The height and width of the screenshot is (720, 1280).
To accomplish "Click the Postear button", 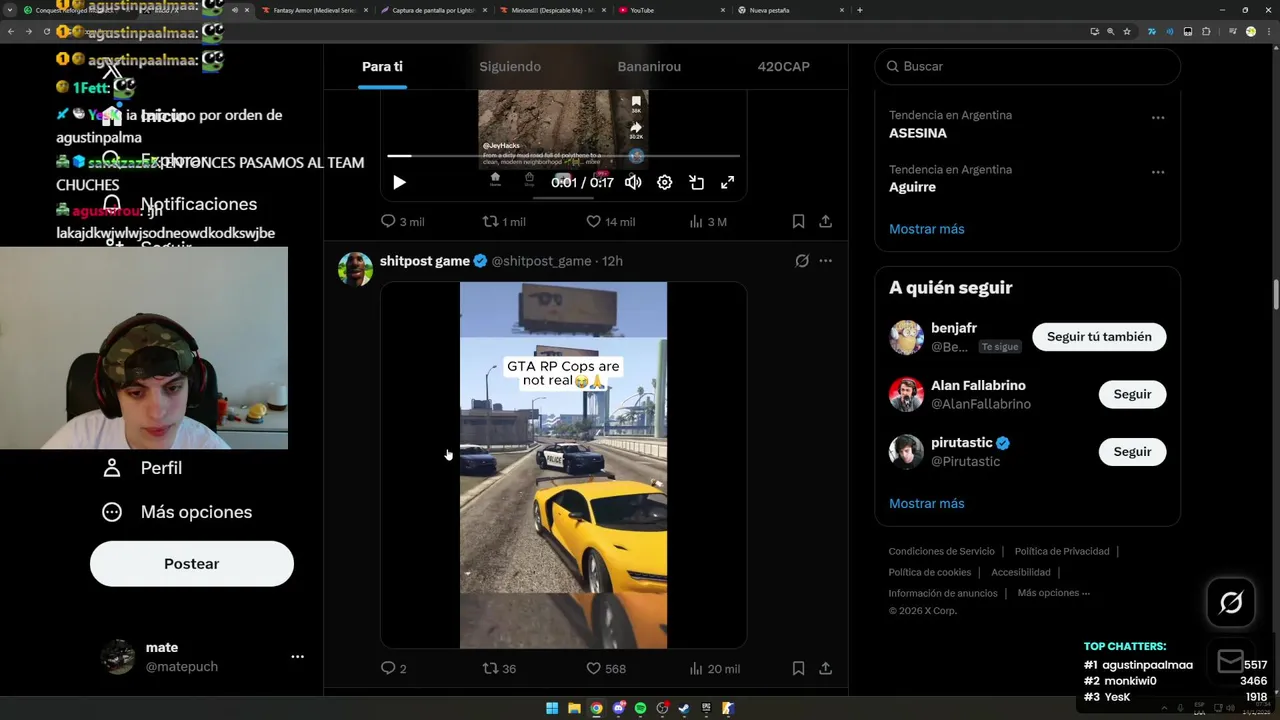I will coord(192,564).
